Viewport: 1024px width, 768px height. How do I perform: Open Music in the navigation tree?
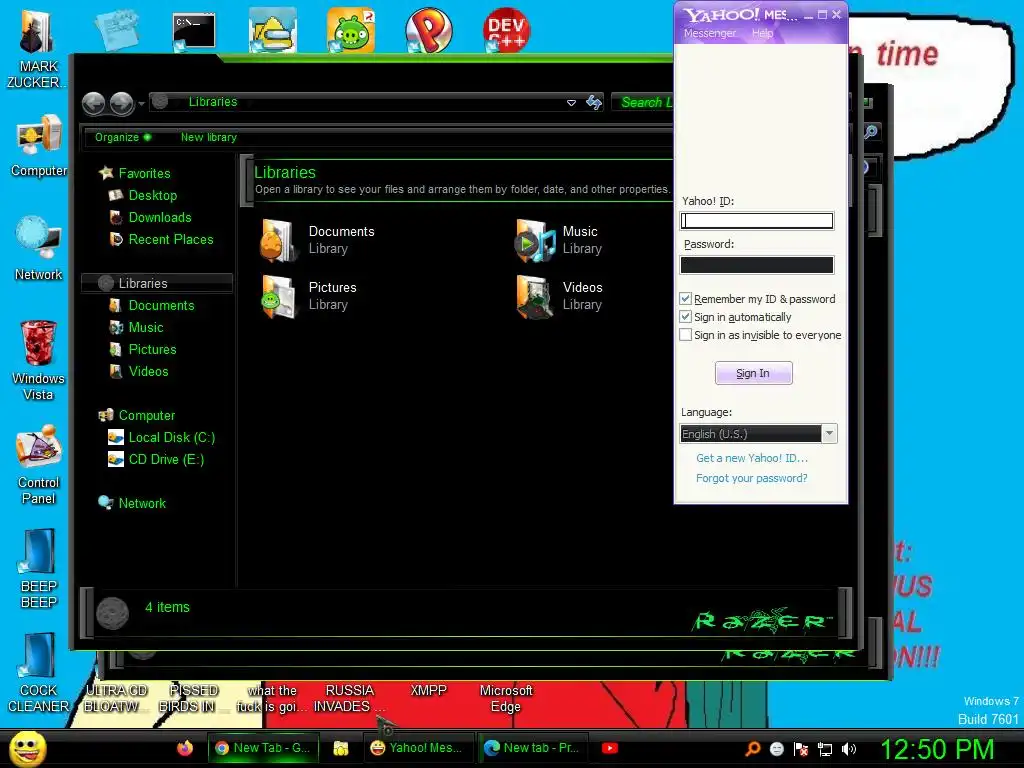(145, 328)
